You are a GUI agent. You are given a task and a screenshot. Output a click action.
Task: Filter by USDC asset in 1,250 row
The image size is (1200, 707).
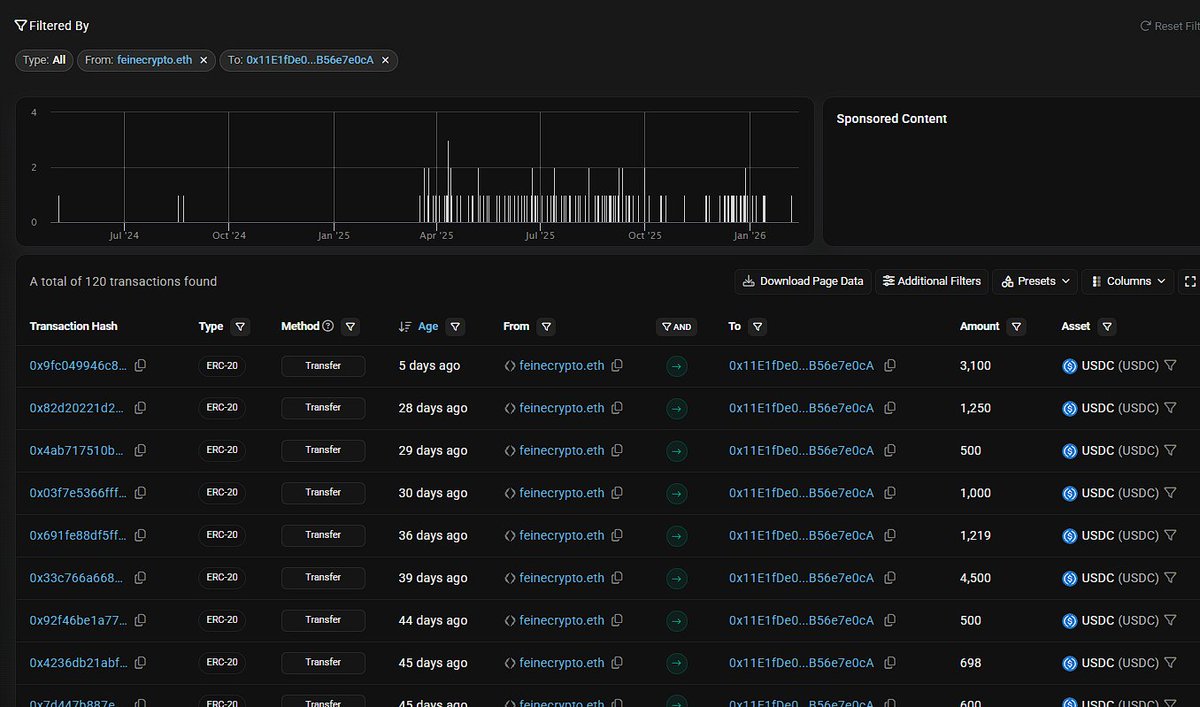pos(1170,408)
